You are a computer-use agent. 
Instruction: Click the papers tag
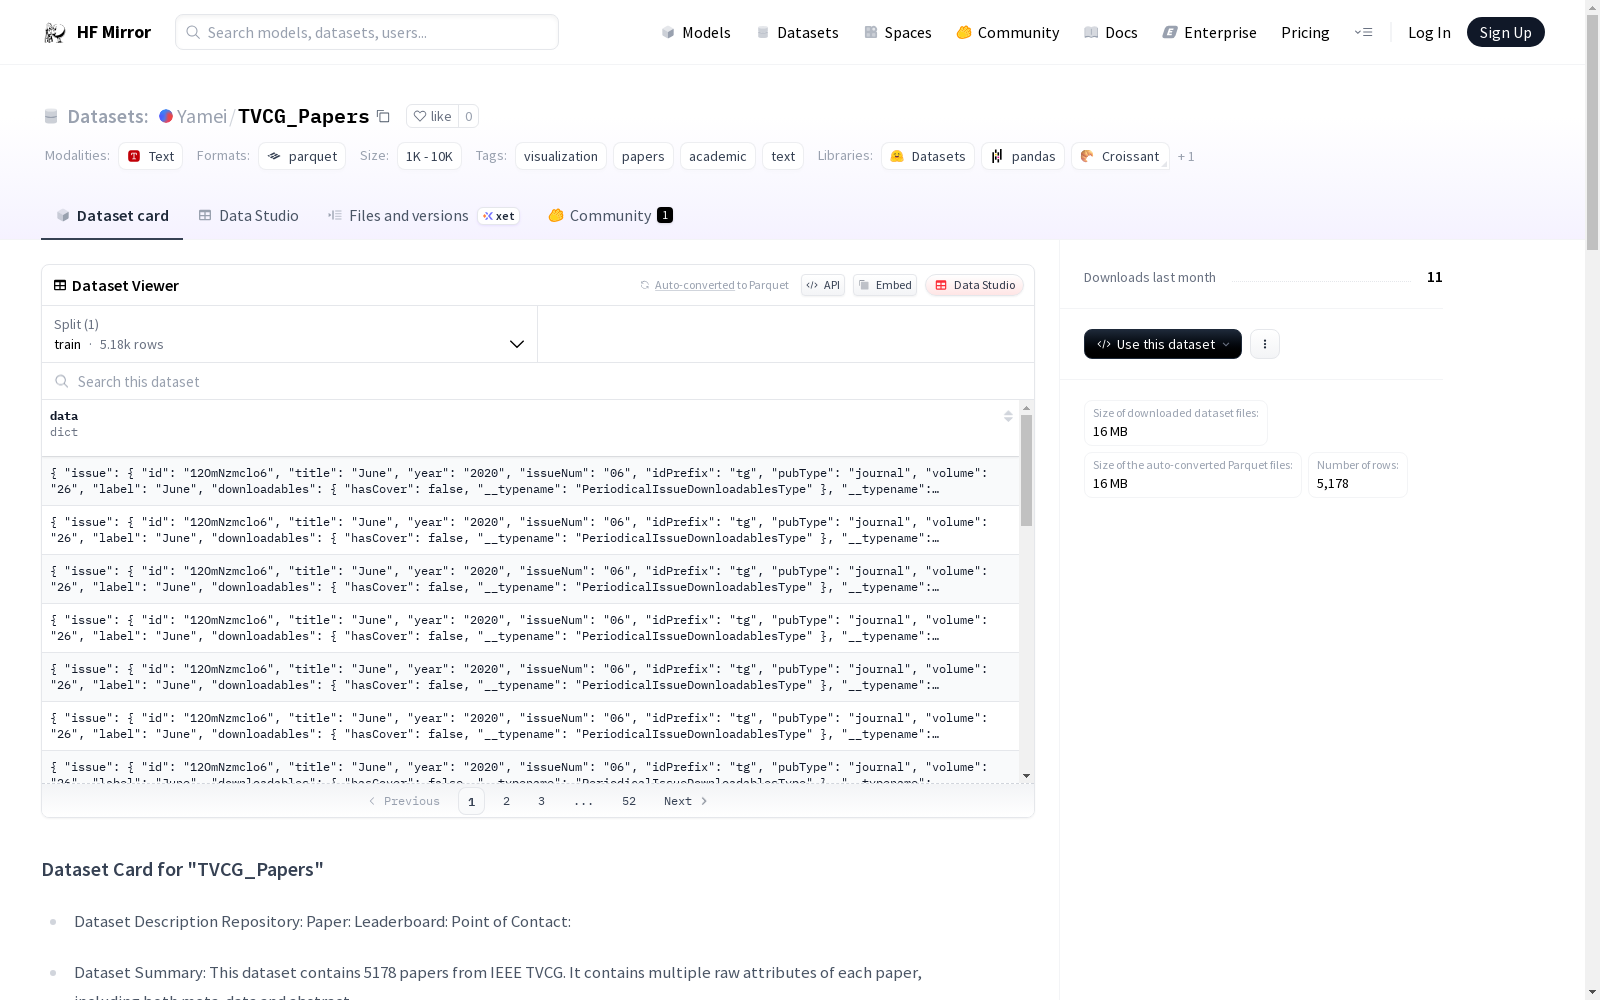[x=643, y=156]
